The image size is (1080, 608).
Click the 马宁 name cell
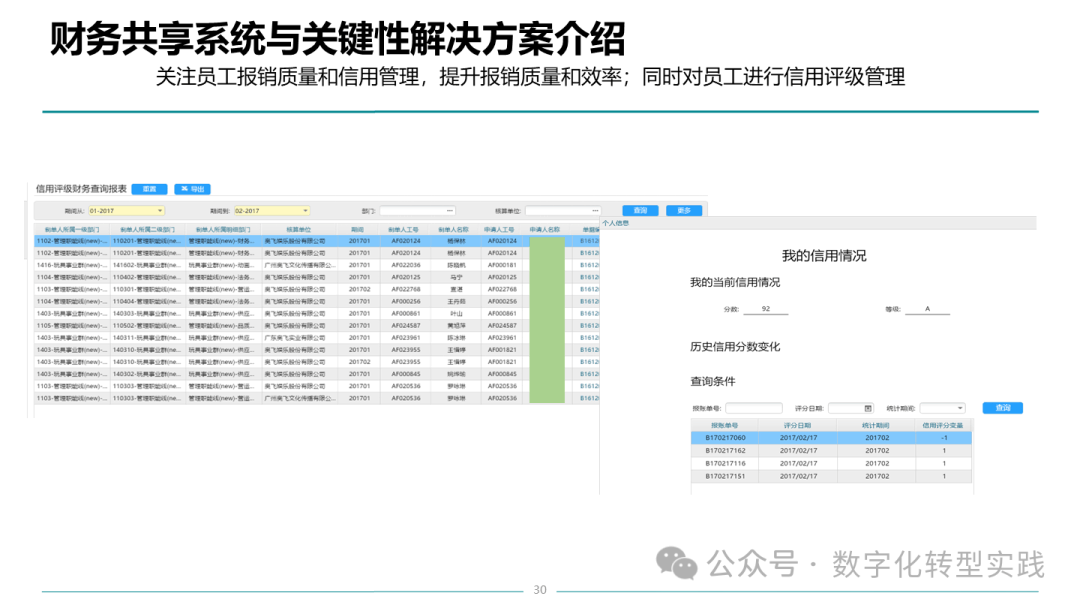click(x=456, y=277)
